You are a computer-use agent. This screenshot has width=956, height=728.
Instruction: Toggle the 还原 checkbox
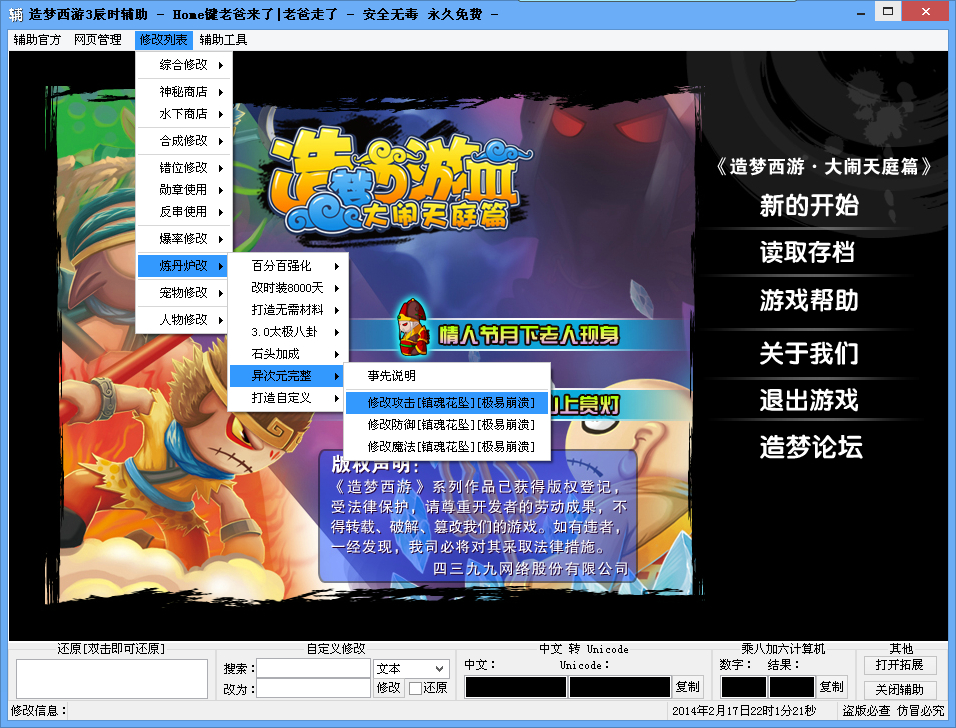[x=416, y=688]
